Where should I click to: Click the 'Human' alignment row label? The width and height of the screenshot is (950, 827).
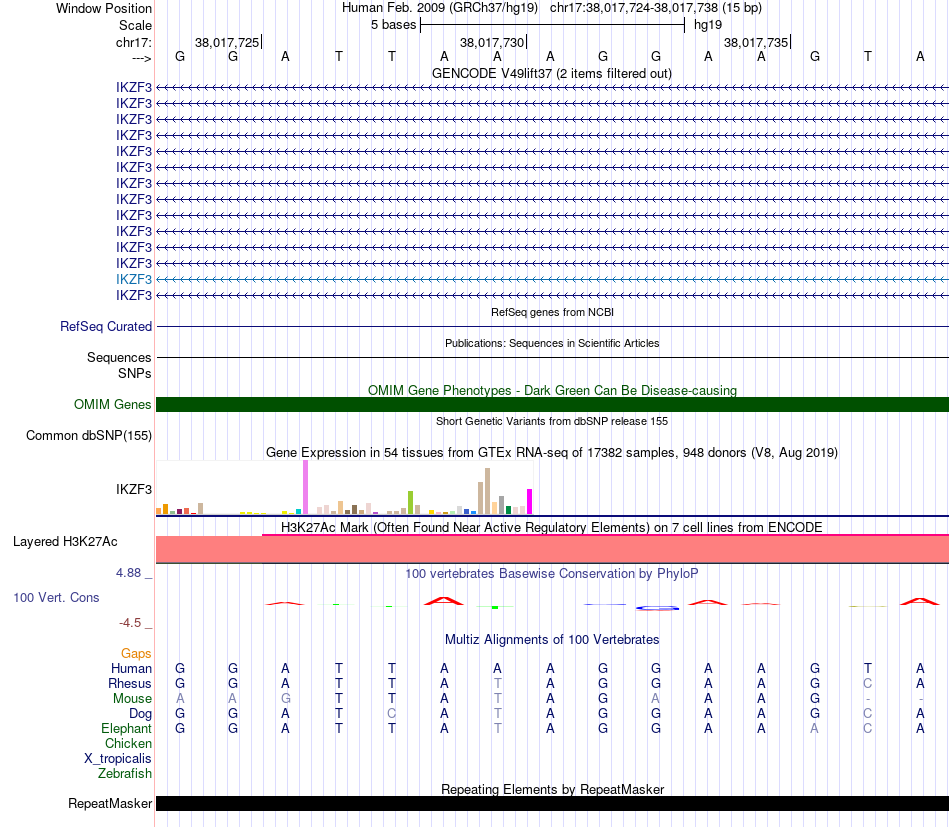pyautogui.click(x=131, y=668)
